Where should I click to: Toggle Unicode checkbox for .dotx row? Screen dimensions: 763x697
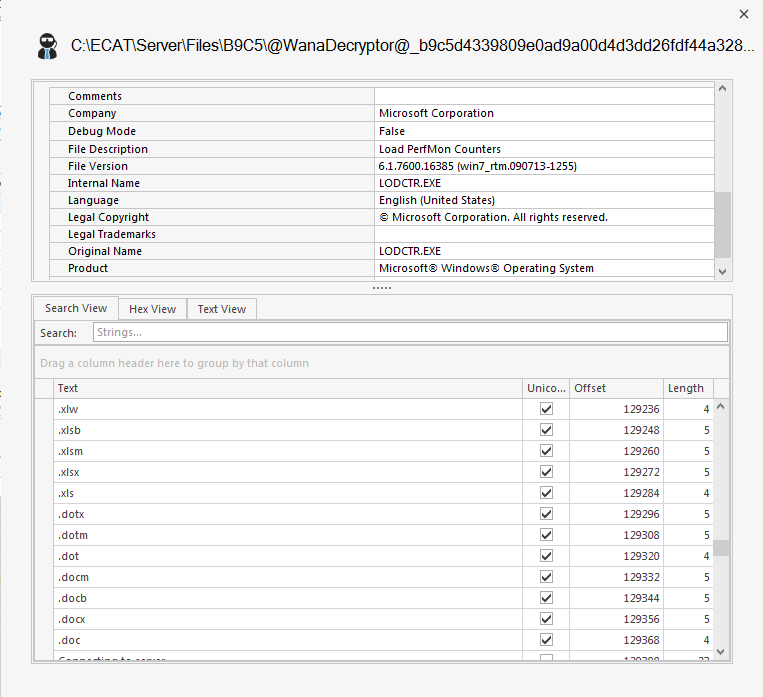coord(546,514)
